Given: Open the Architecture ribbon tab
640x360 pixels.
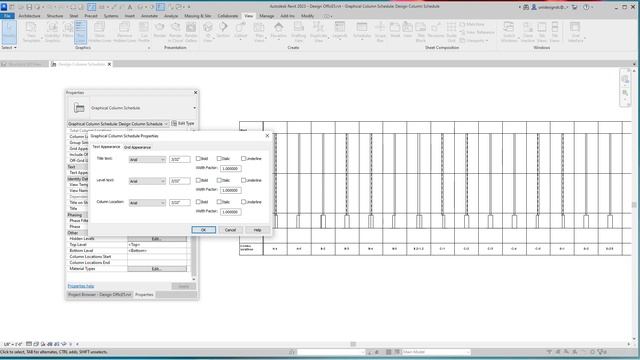Looking at the screenshot, I should [29, 16].
